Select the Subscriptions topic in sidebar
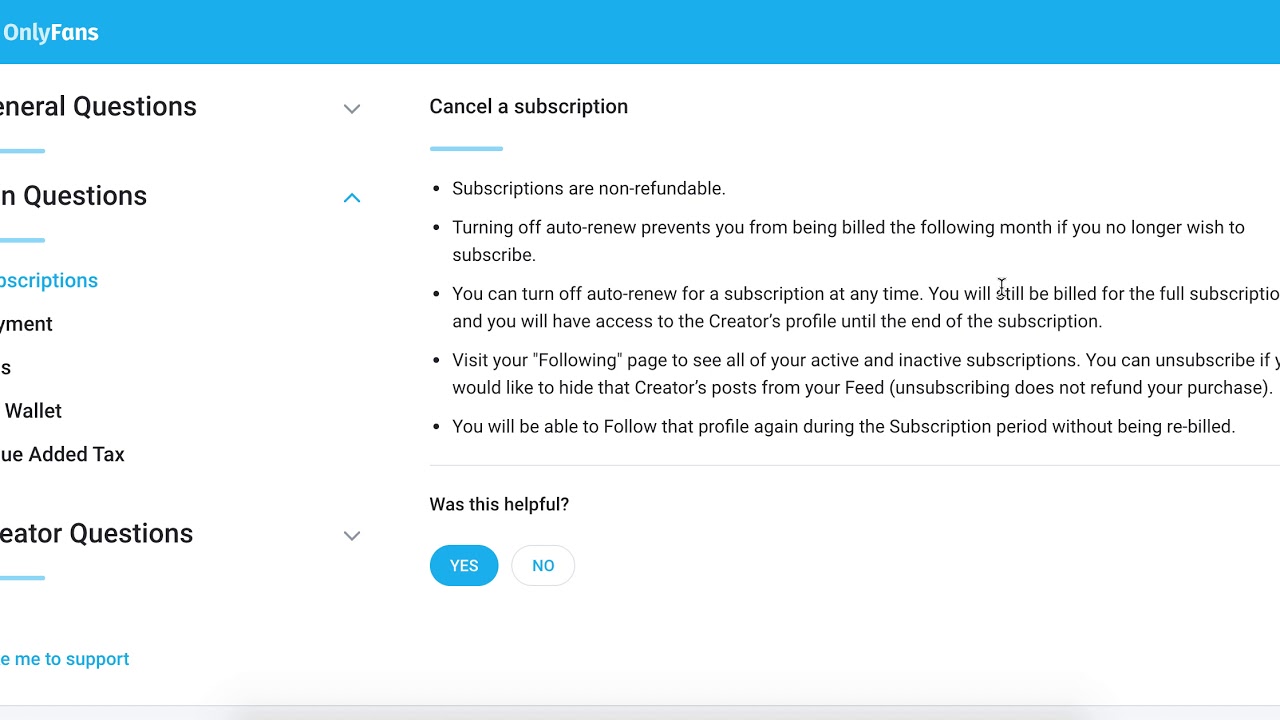The width and height of the screenshot is (1280, 720). click(48, 280)
